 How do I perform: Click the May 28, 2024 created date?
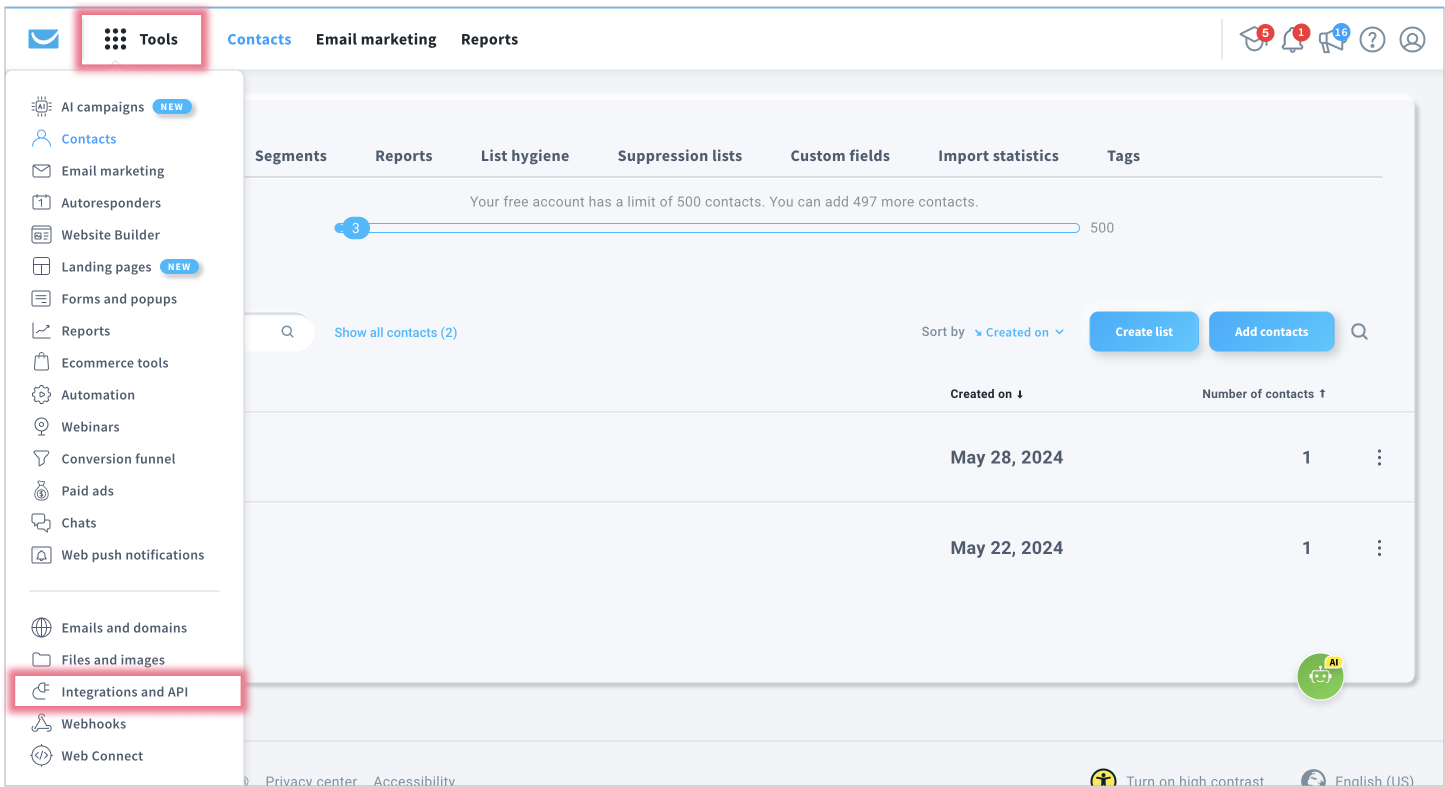click(1006, 458)
